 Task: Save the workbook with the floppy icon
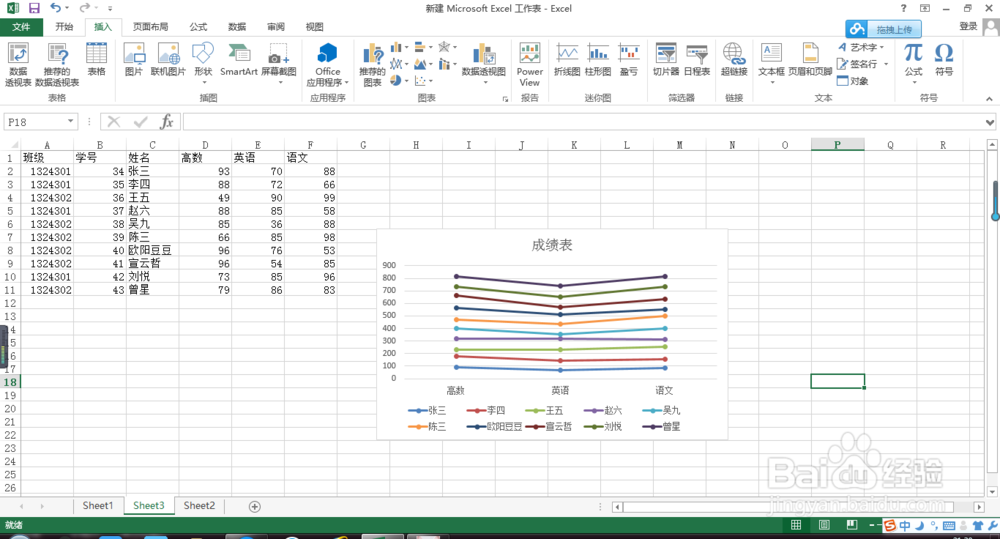34,8
